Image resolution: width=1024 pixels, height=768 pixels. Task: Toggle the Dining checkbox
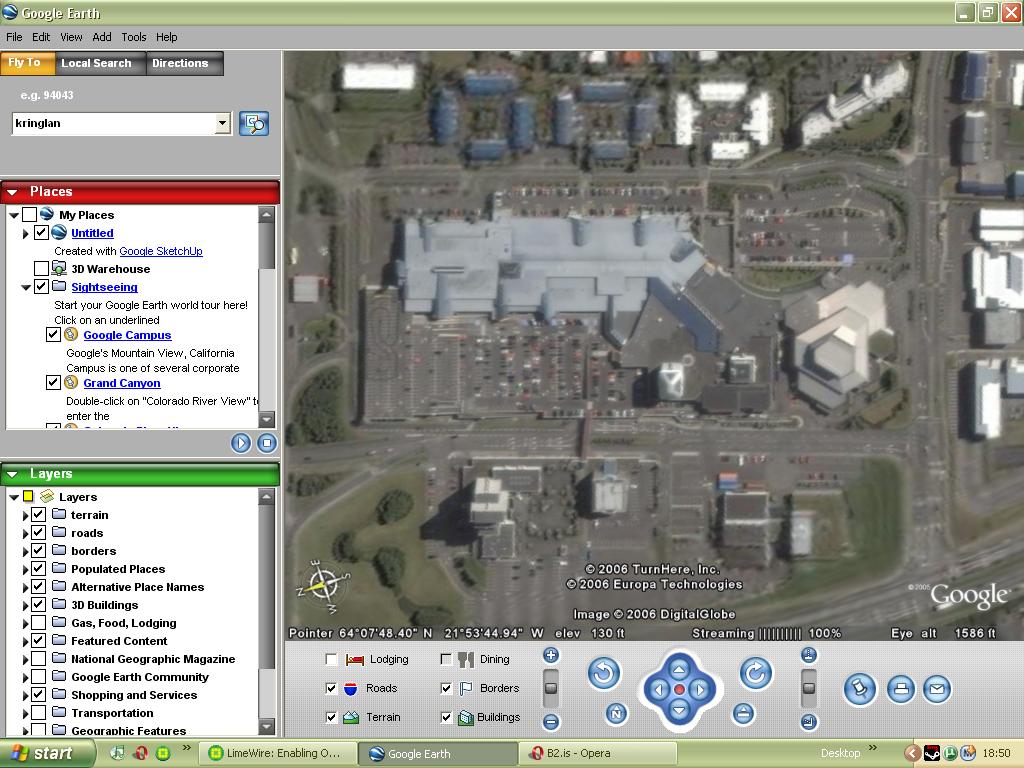(x=446, y=660)
